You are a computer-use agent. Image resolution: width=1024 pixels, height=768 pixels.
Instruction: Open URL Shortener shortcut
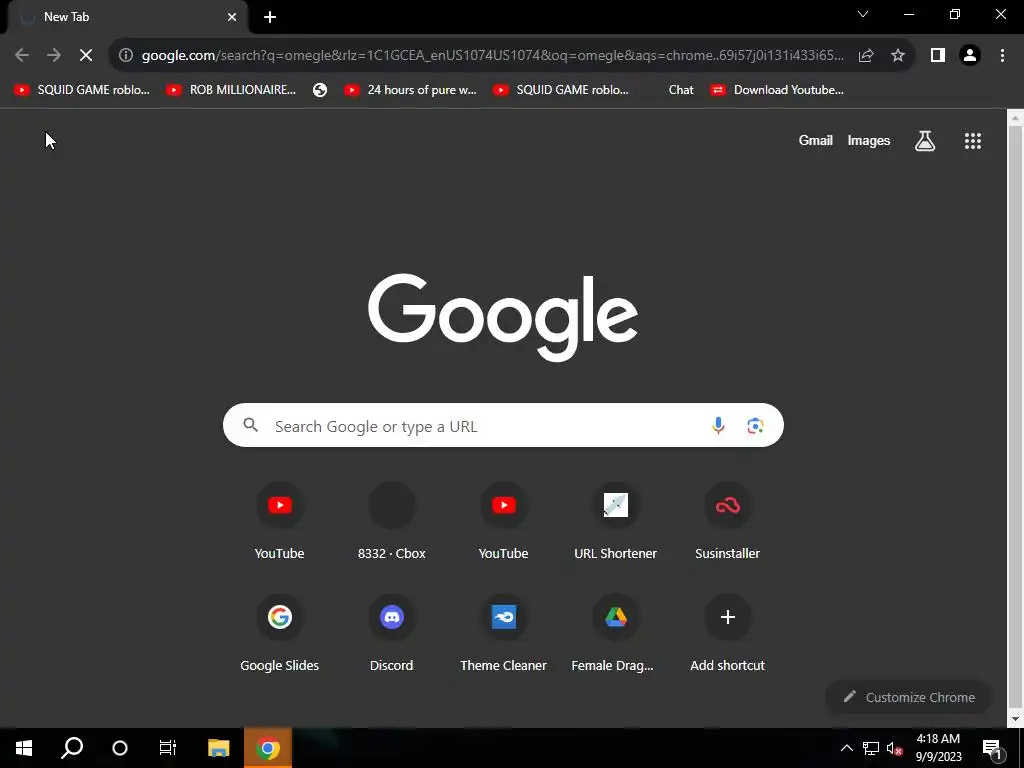tap(615, 521)
